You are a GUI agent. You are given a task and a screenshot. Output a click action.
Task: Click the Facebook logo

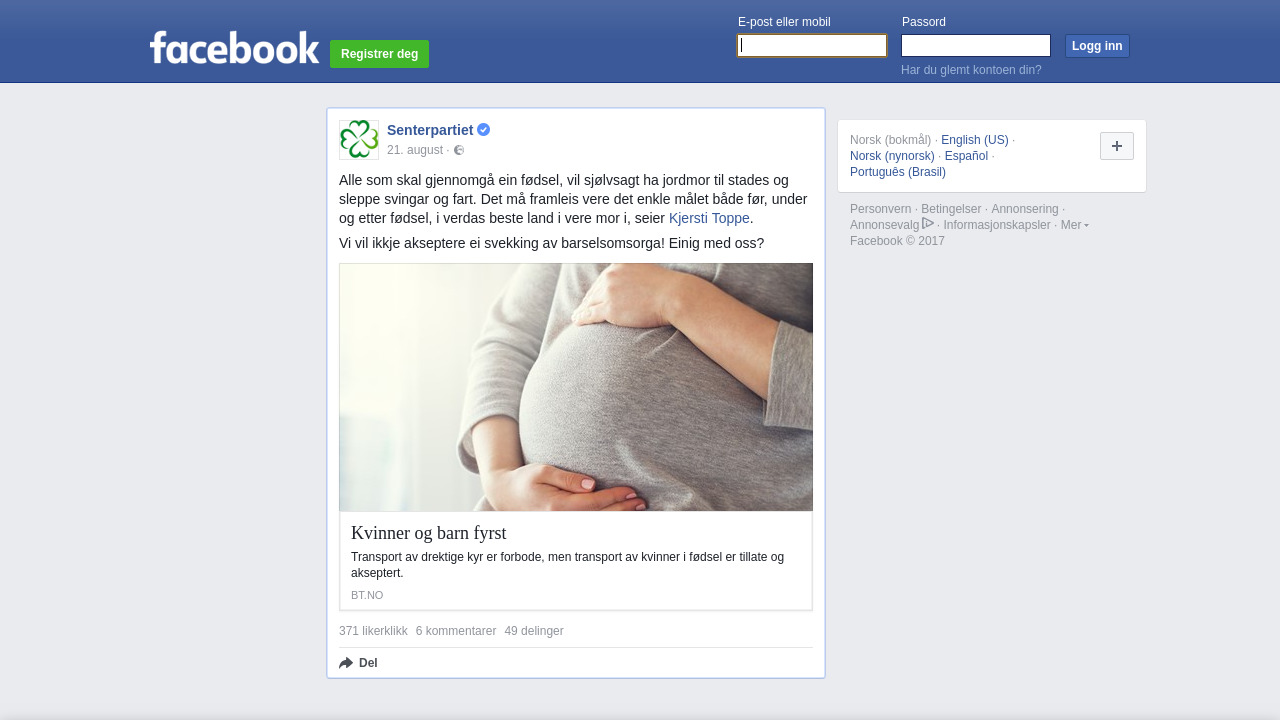[235, 47]
